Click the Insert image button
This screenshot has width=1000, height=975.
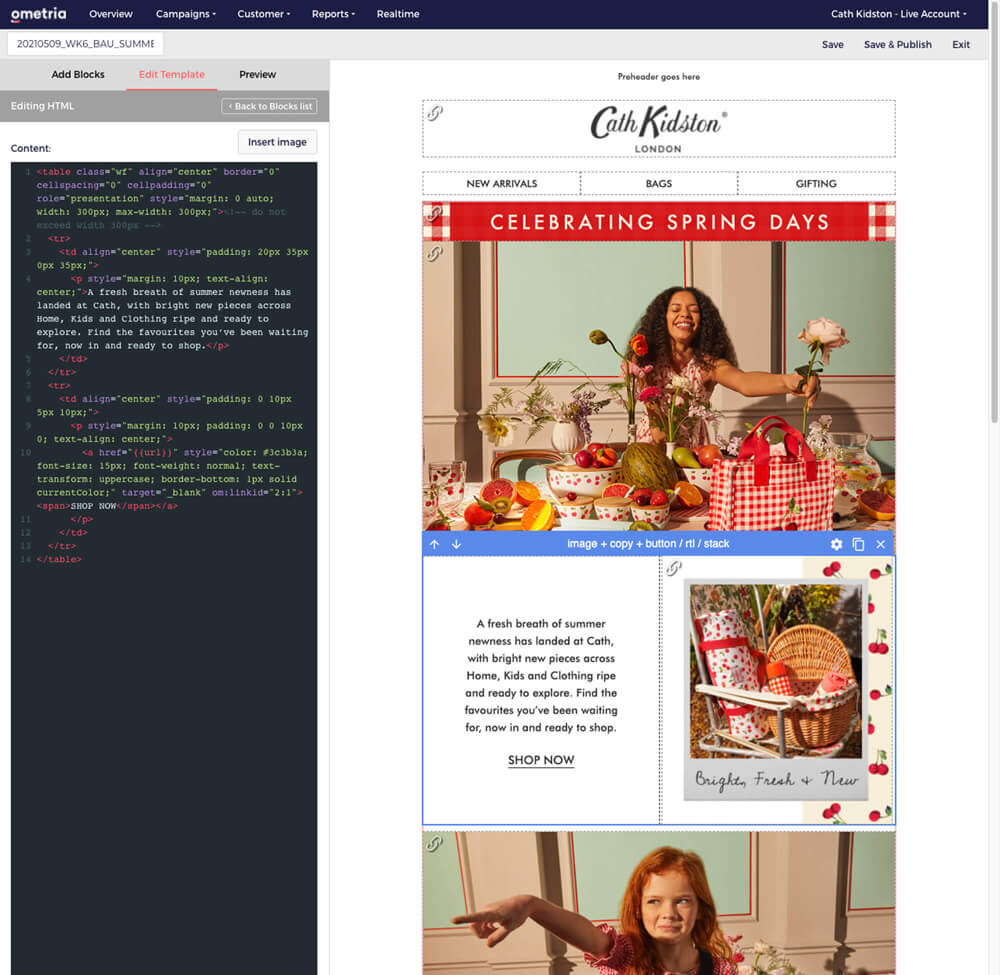(277, 142)
